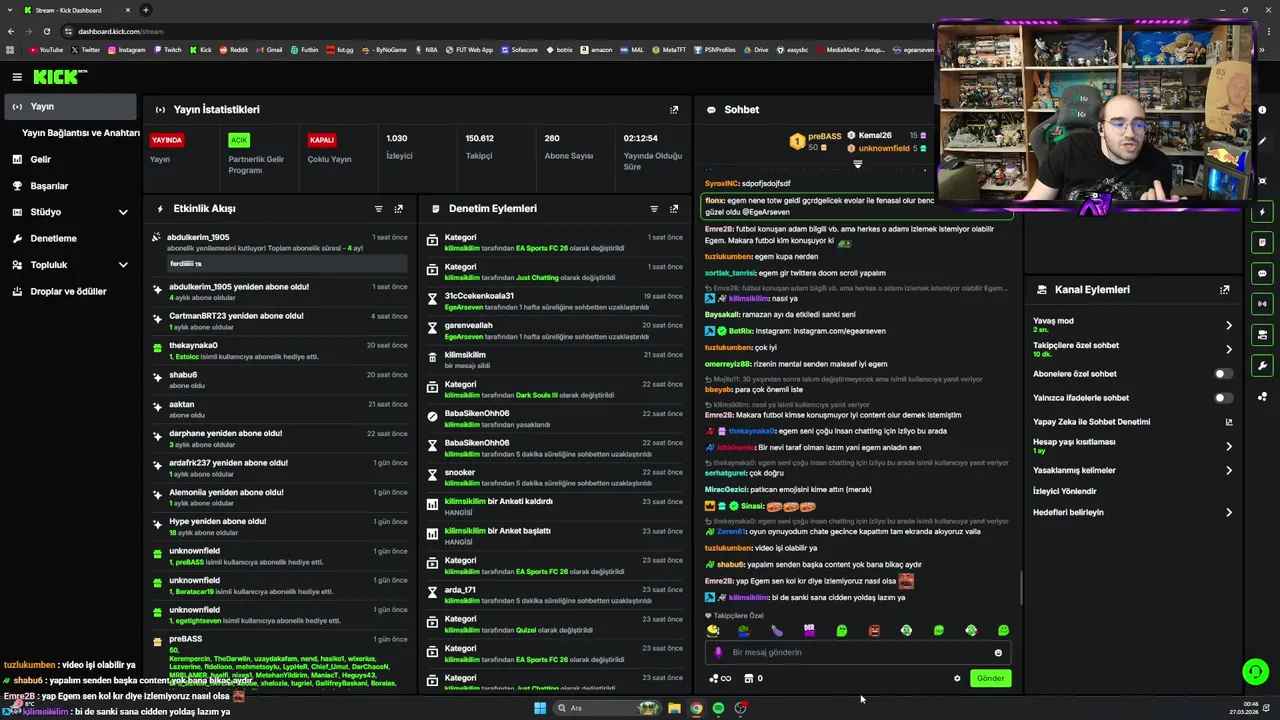Open YouTube bookmark in browser bar
1280x720 pixels.
46,49
